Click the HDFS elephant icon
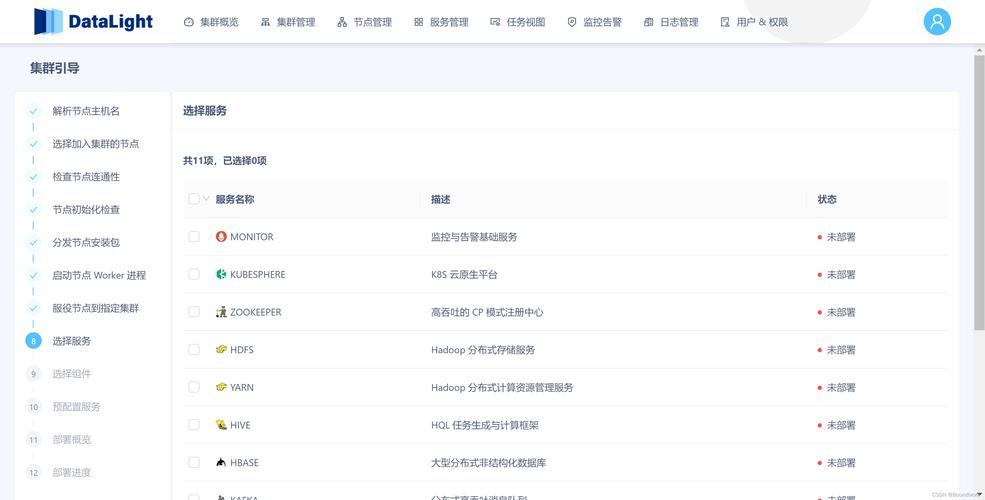This screenshot has width=985, height=500. pos(221,349)
